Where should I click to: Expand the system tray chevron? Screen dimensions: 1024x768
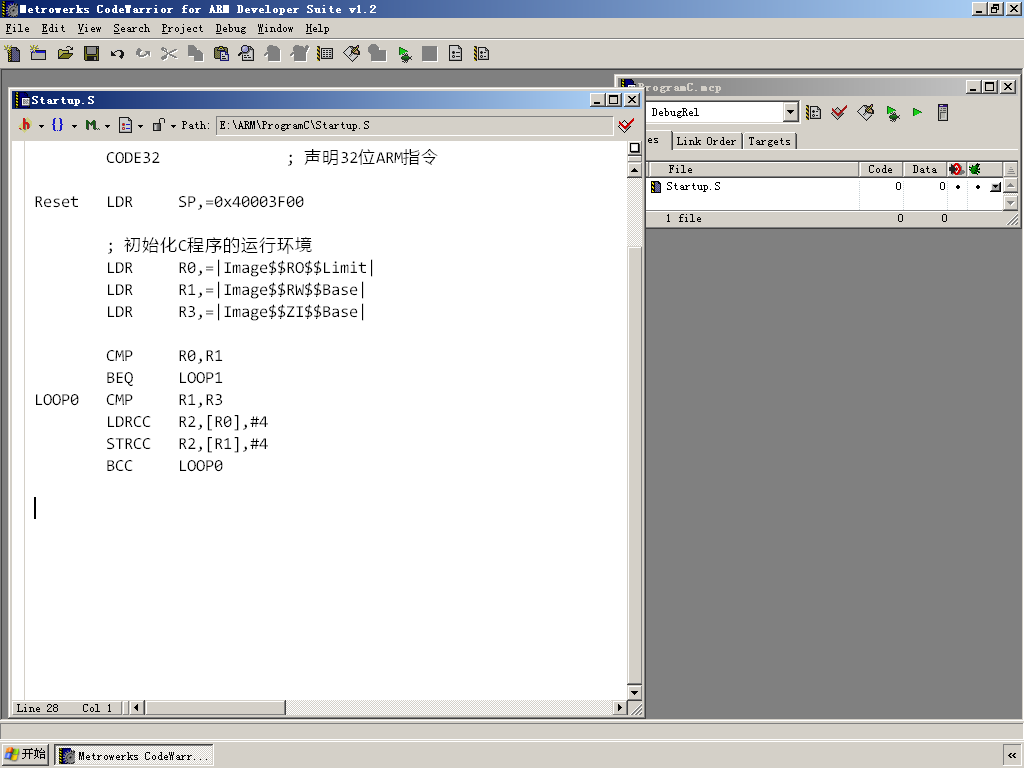1012,756
